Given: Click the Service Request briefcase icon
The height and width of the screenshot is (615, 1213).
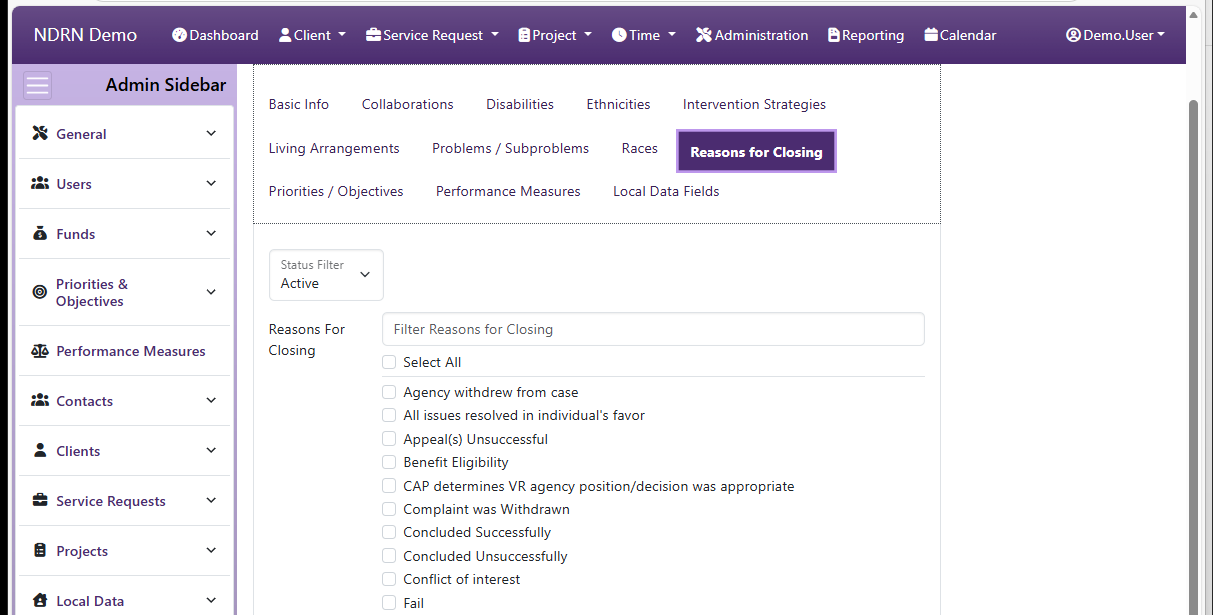Looking at the screenshot, I should (x=373, y=35).
